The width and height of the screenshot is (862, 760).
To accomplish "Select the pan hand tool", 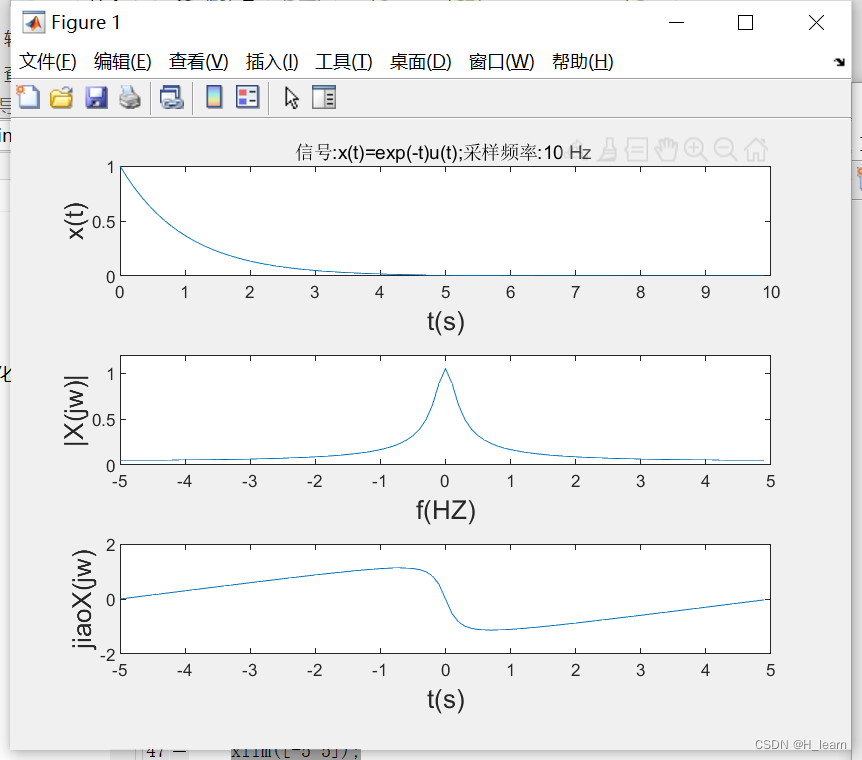I will (x=666, y=149).
